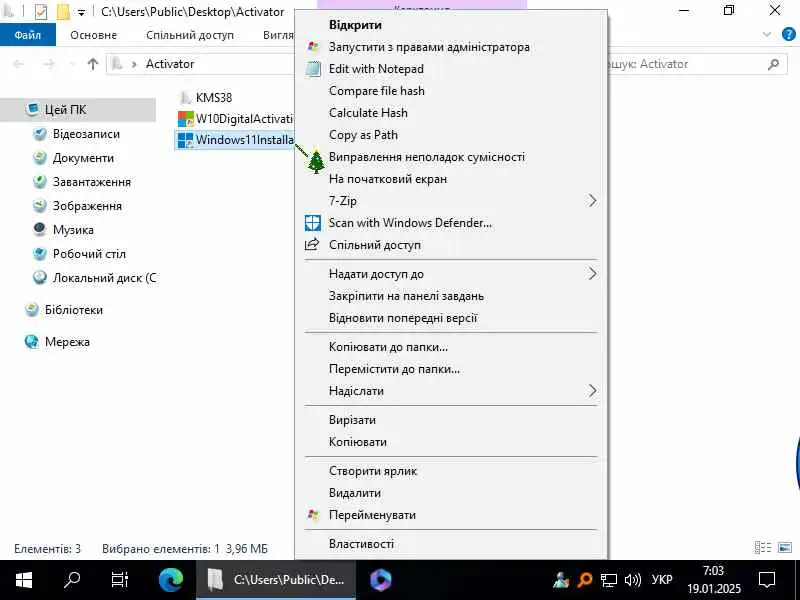Image resolution: width=800 pixels, height=600 pixels.
Task: Switch to large icons view icon
Action: click(x=785, y=547)
